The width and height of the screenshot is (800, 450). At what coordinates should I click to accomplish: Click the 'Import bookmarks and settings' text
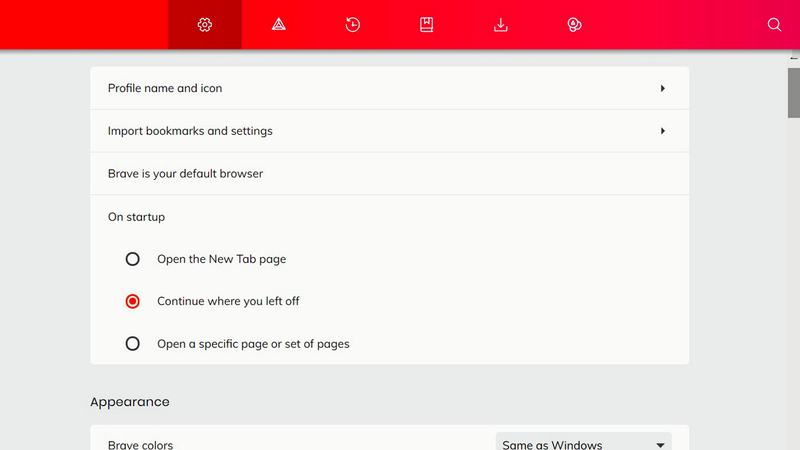tap(190, 131)
